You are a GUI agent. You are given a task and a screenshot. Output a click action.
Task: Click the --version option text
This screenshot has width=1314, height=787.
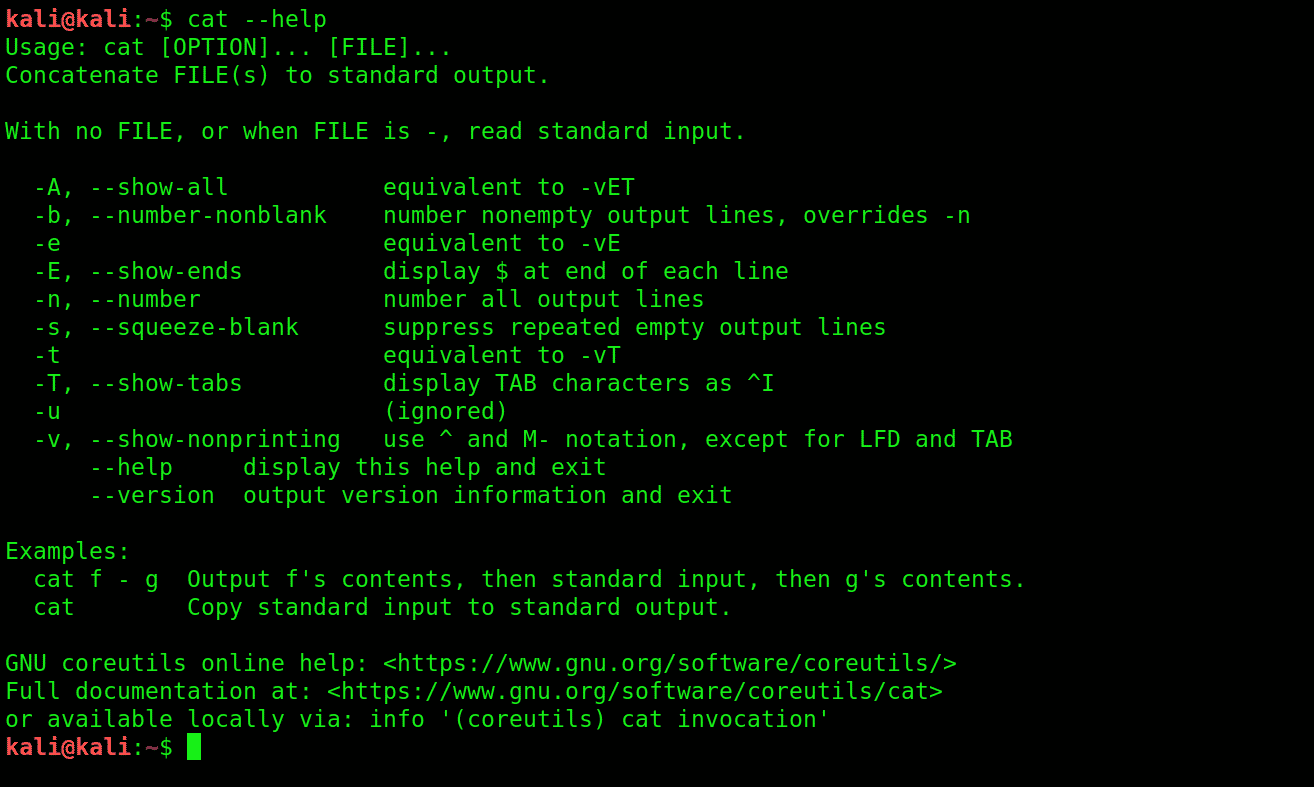(152, 496)
